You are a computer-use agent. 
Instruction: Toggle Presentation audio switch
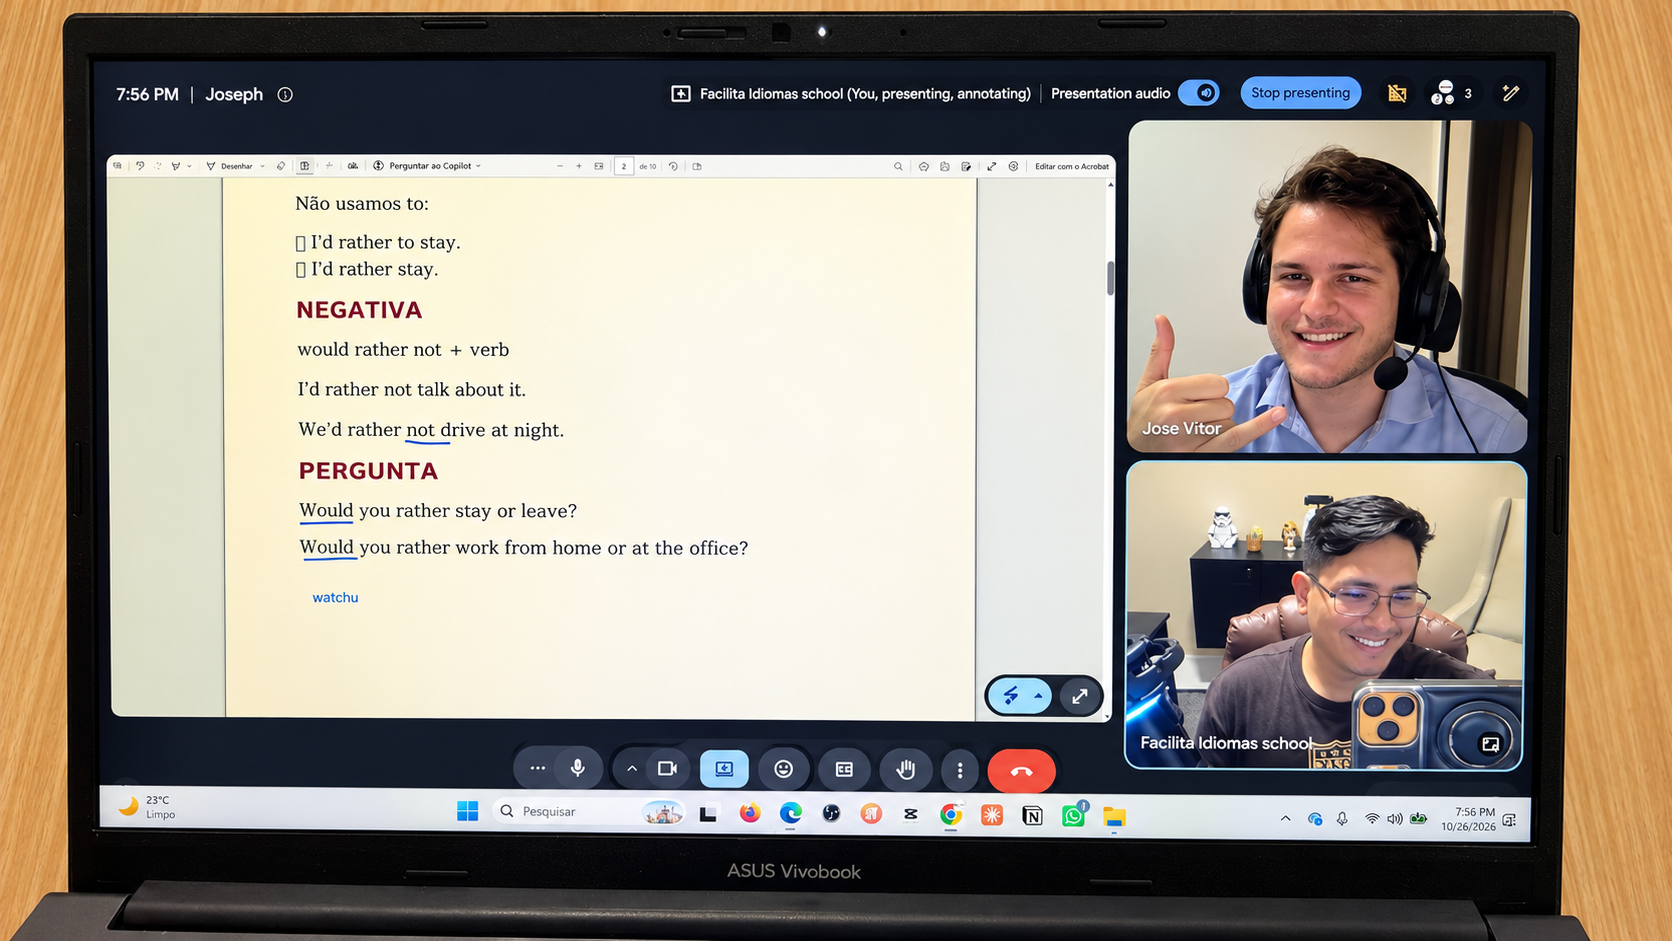click(x=1199, y=93)
